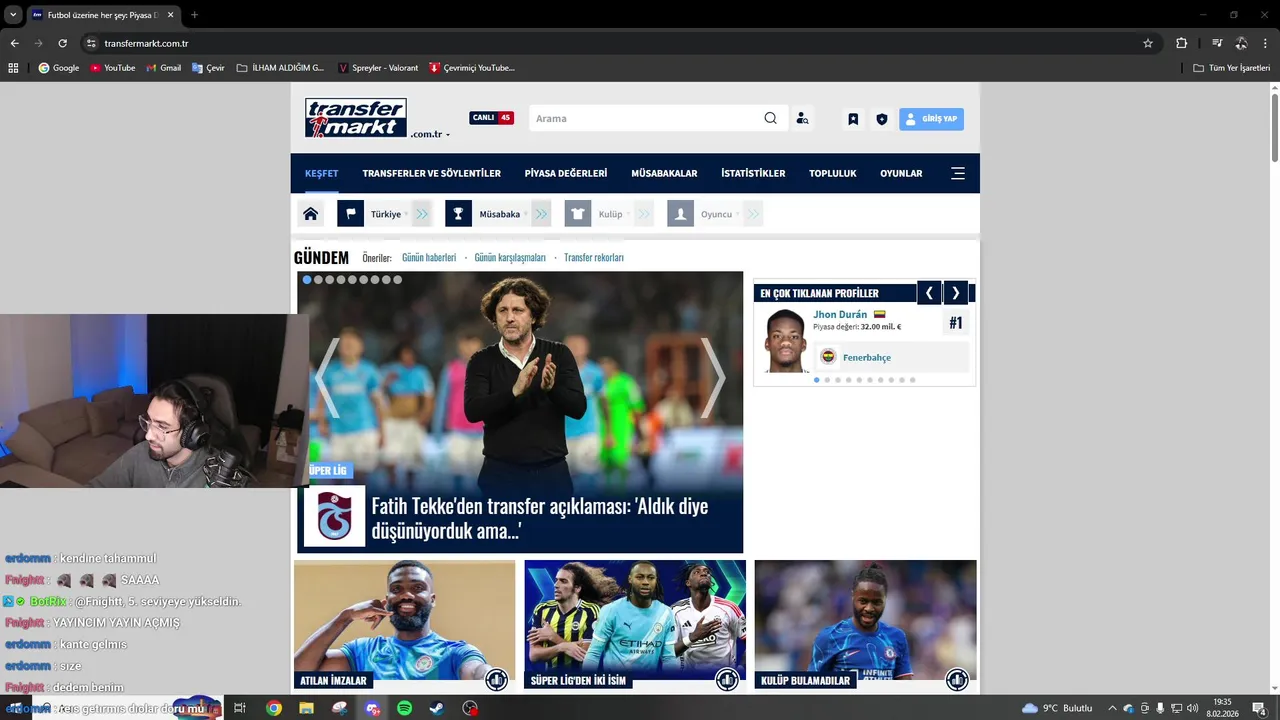Previous profile arrow in En Çok Tıklanan Profiller

tap(929, 293)
